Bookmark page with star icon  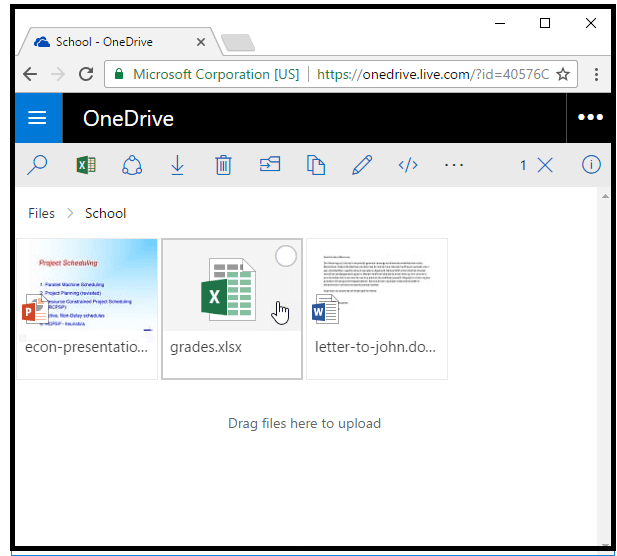563,74
